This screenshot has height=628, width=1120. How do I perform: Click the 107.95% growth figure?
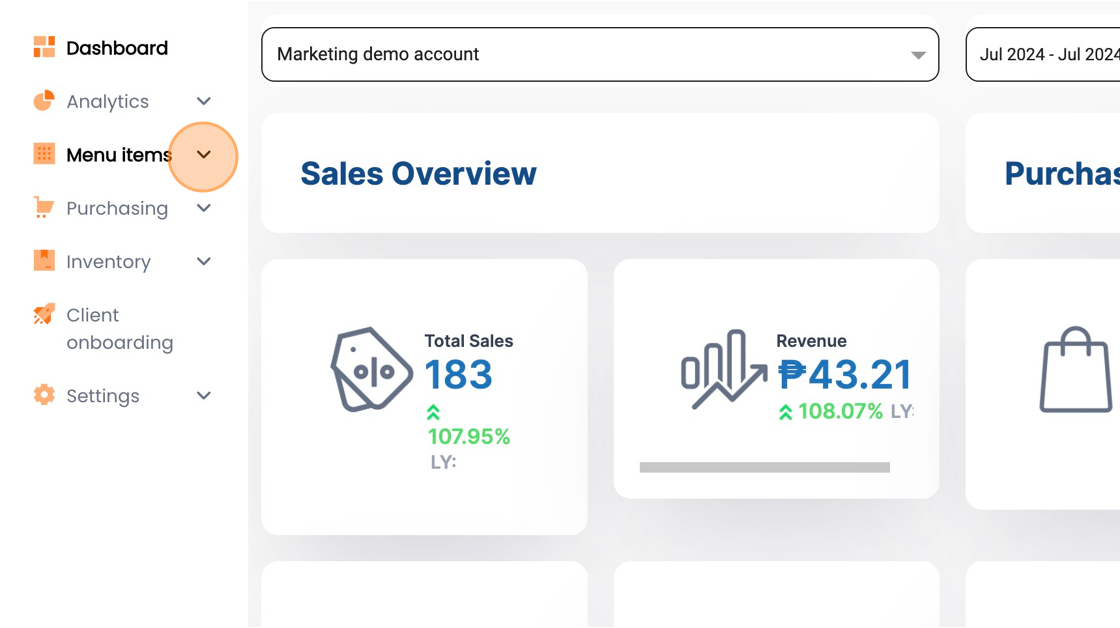click(469, 437)
